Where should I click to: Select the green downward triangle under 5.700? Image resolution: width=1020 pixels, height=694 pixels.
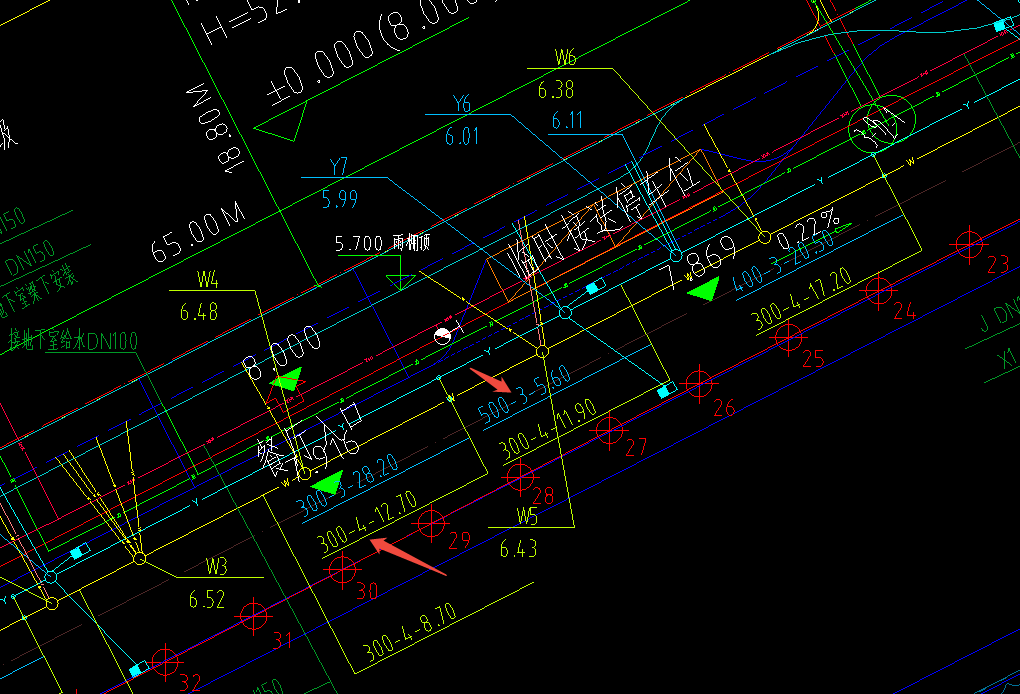[400, 282]
